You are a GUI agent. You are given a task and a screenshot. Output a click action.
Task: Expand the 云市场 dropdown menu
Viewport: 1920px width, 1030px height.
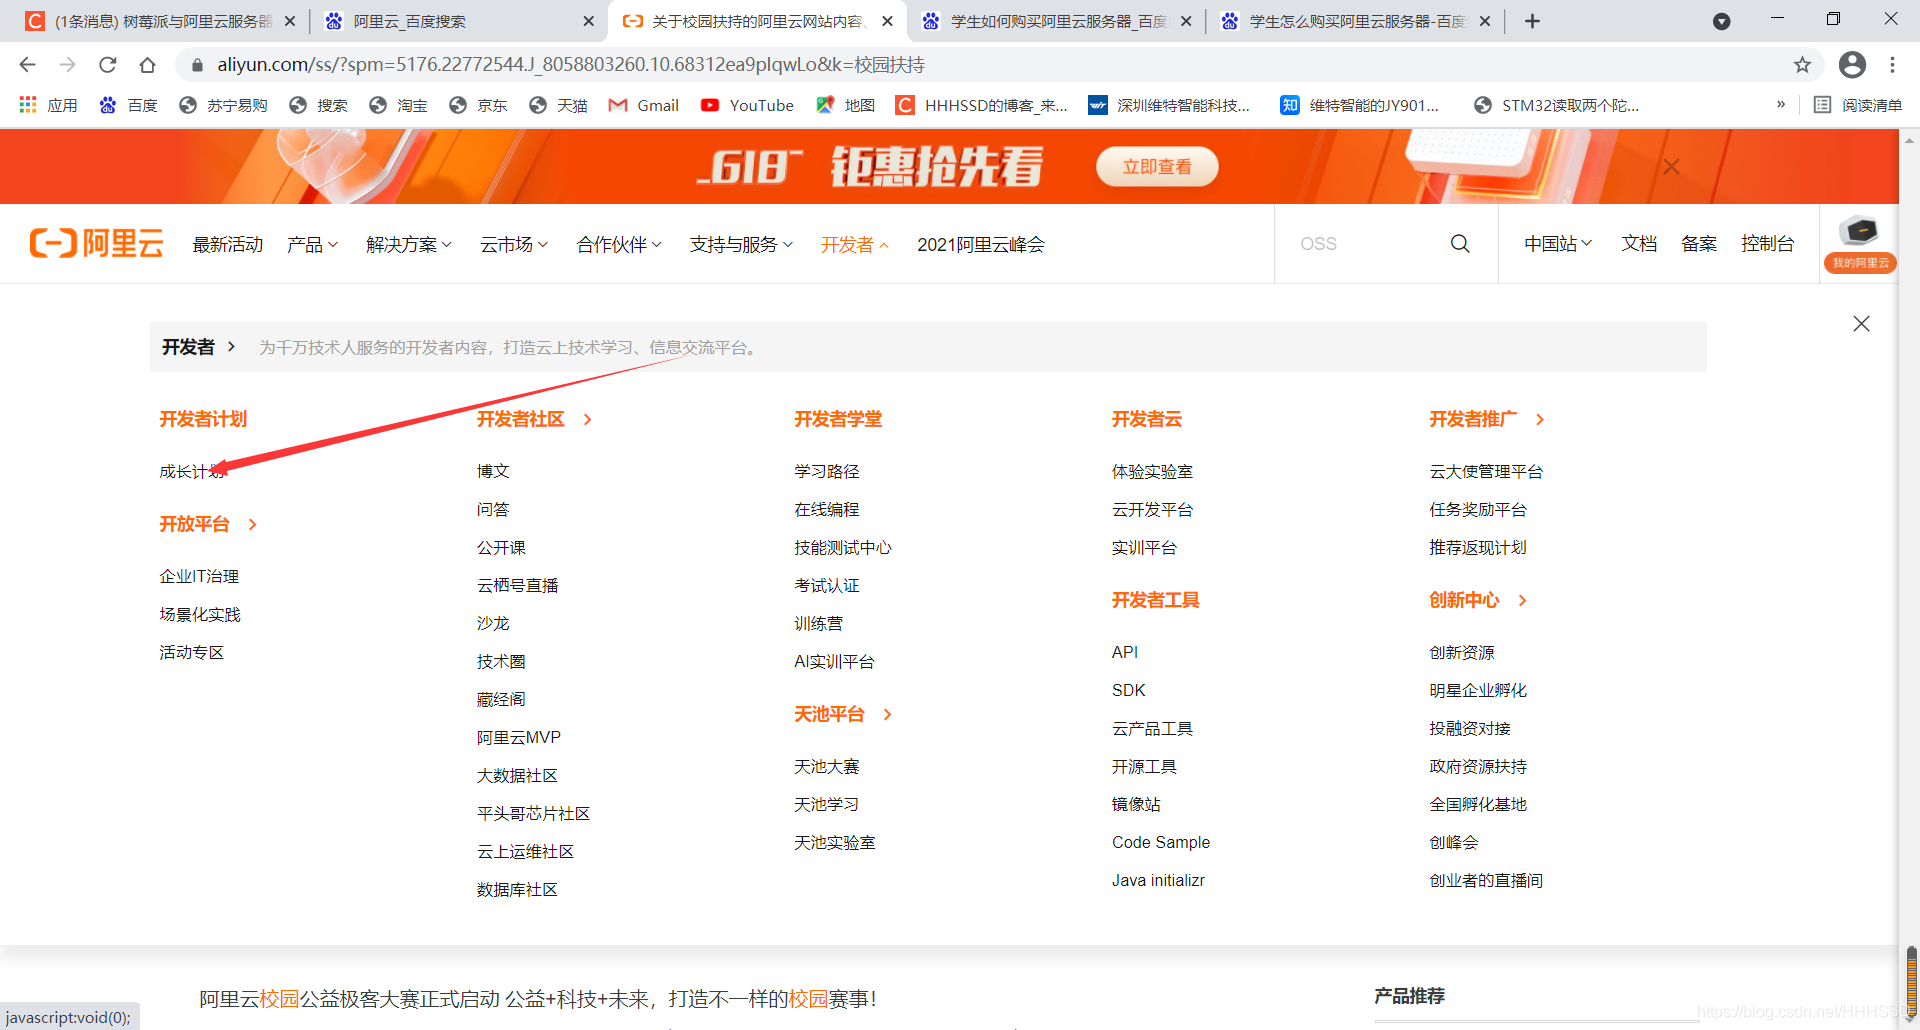[514, 244]
